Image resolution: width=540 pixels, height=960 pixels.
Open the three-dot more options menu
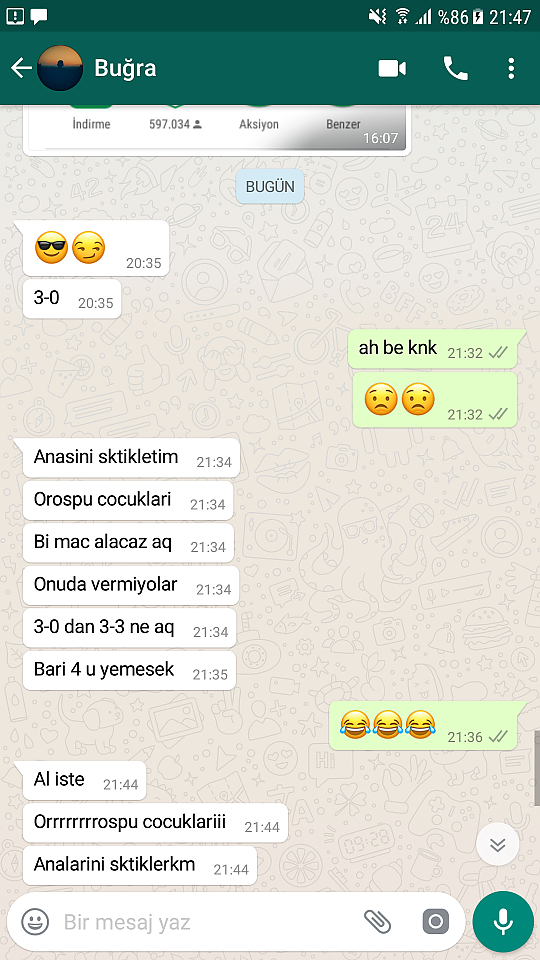click(x=511, y=69)
